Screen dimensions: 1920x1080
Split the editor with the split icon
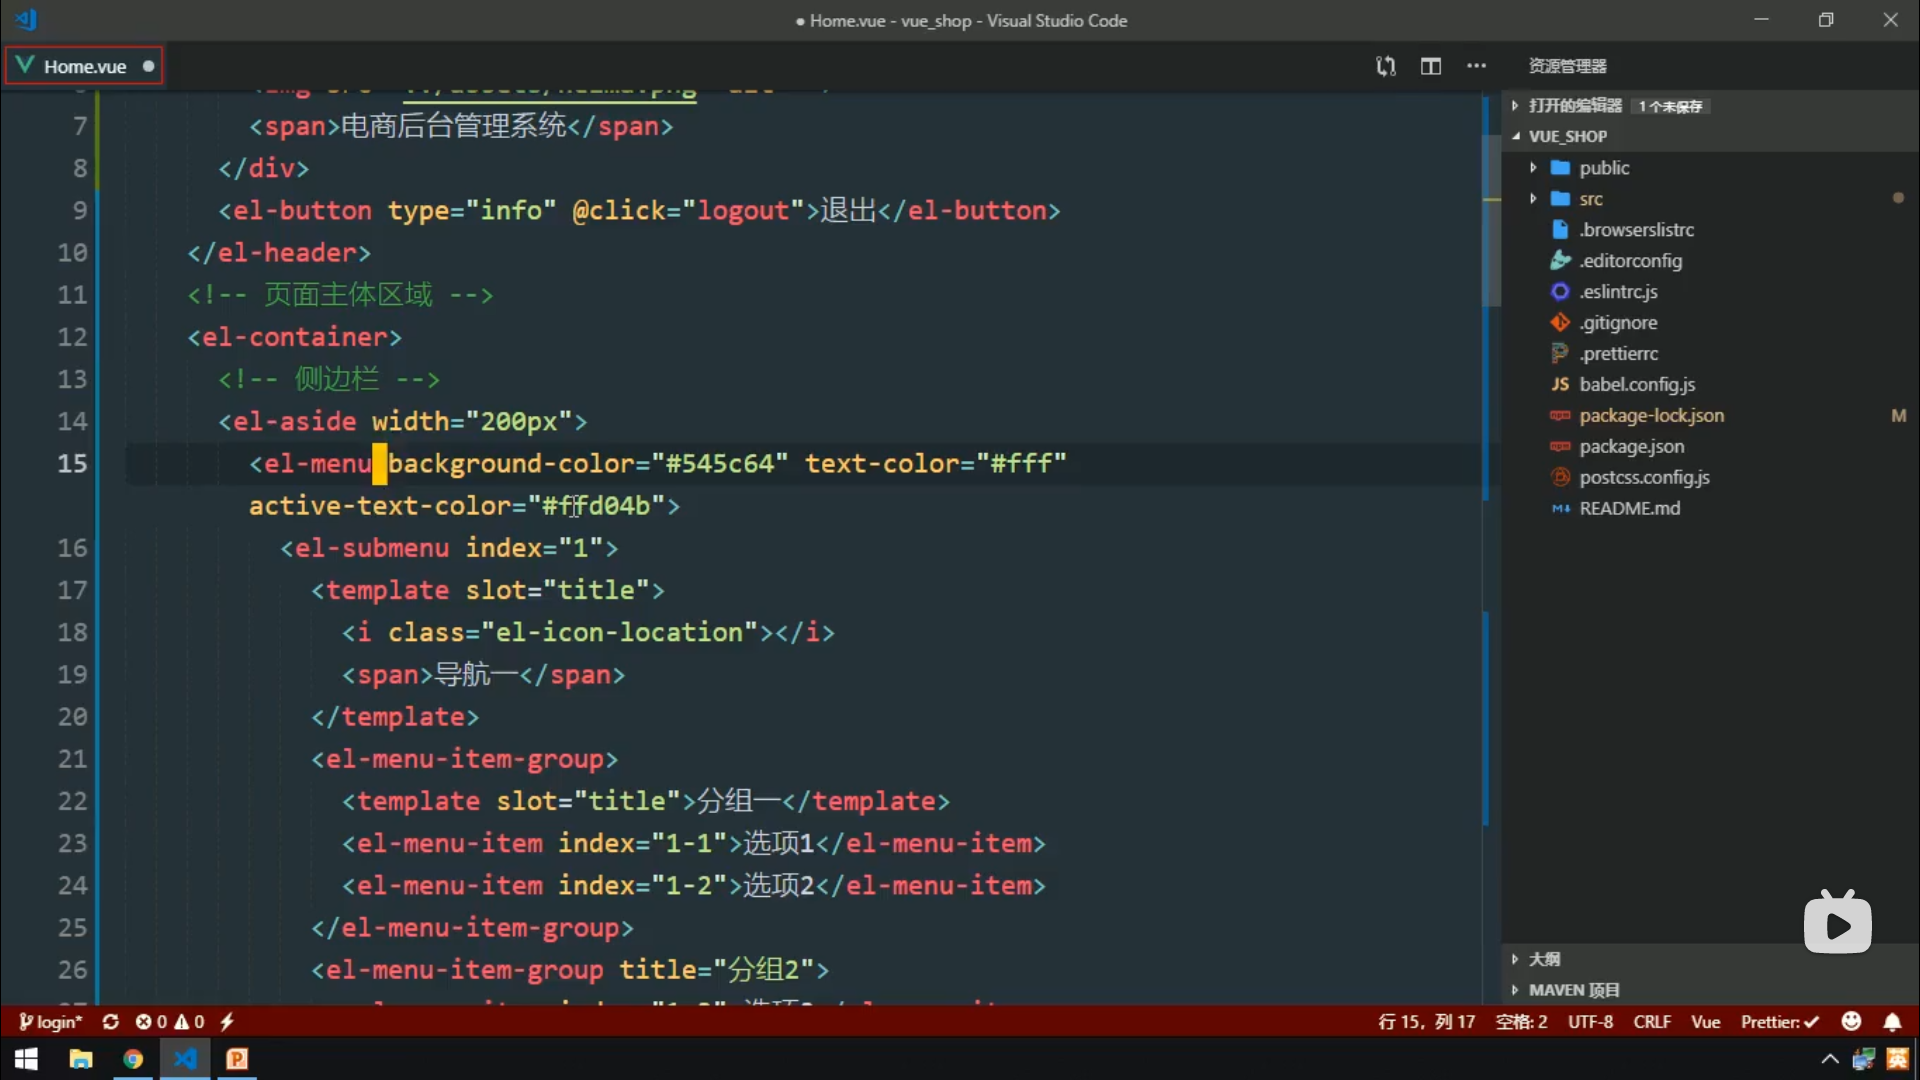coord(1431,66)
